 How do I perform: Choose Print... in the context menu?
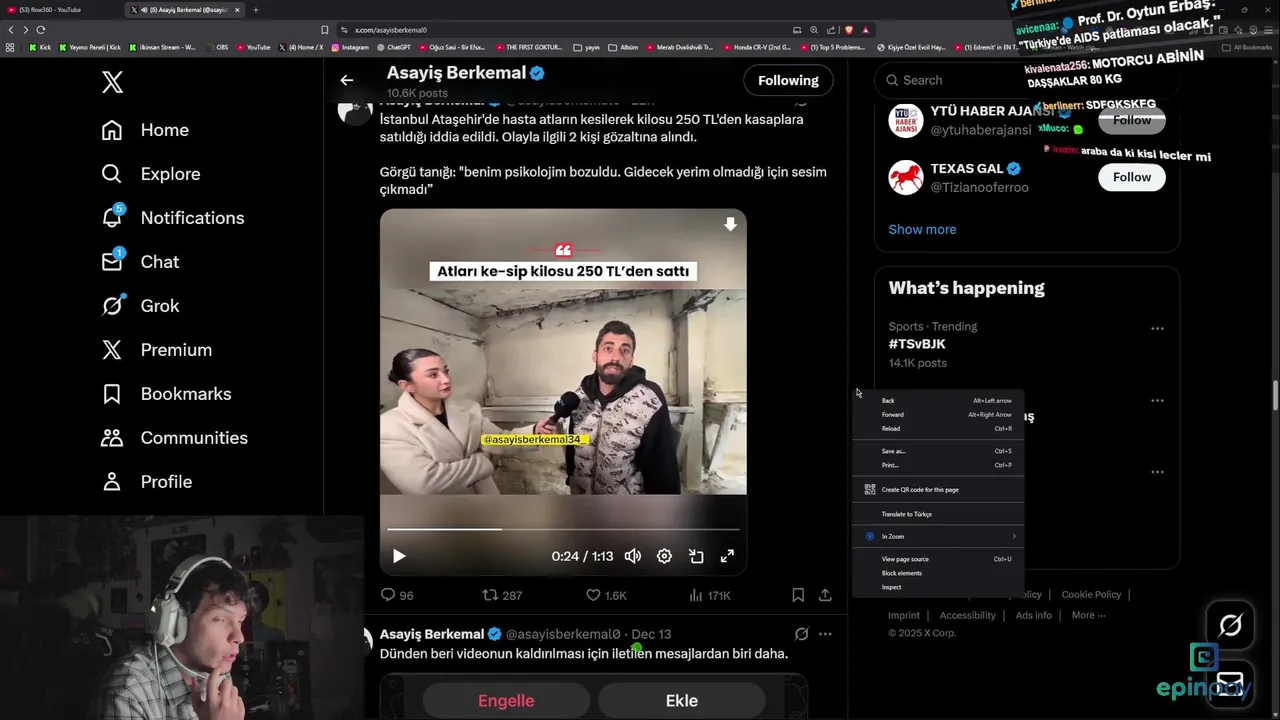coord(938,465)
